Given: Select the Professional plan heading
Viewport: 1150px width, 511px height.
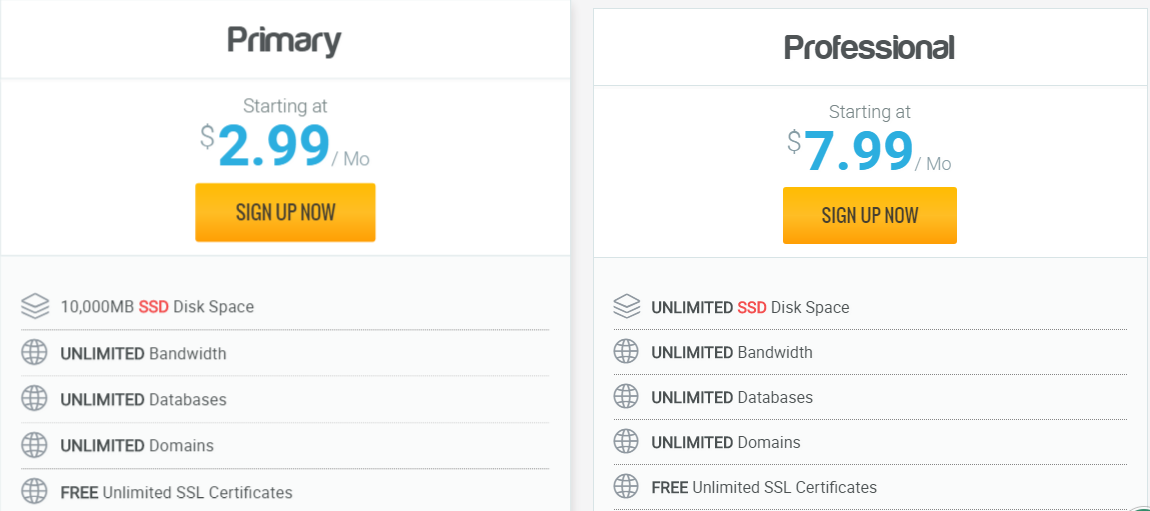Looking at the screenshot, I should tap(869, 47).
